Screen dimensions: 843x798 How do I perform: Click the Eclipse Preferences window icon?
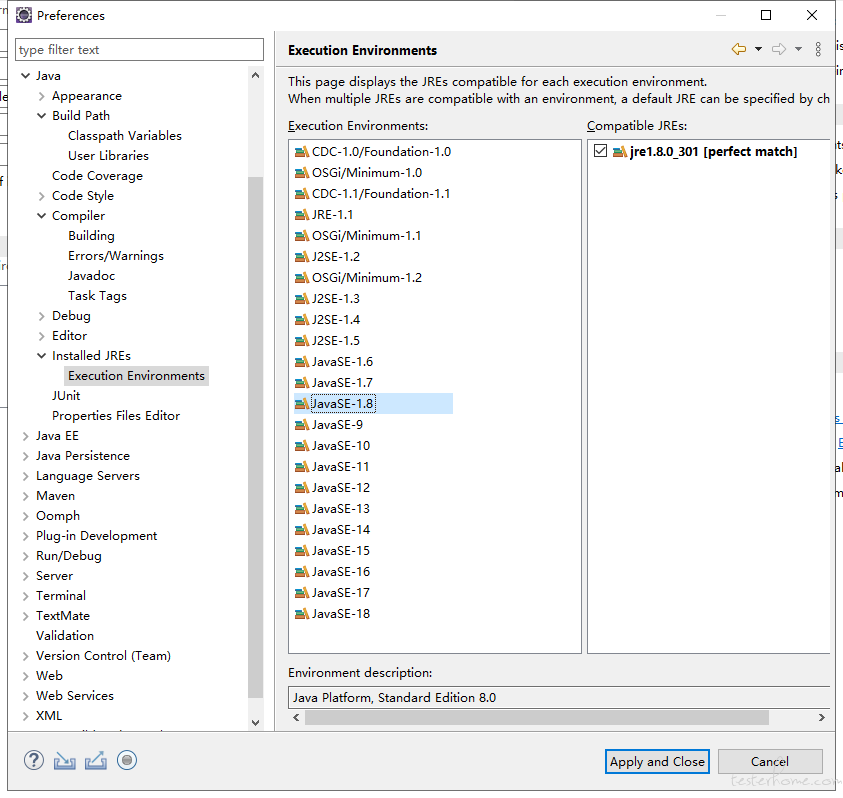[x=24, y=16]
